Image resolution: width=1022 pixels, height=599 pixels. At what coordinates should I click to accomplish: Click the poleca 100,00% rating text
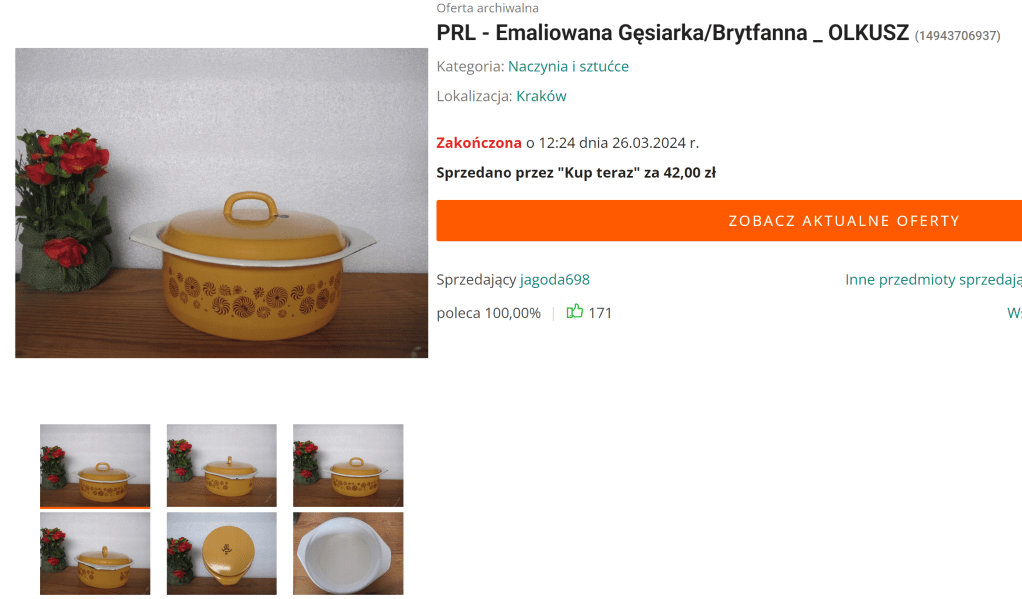point(489,313)
